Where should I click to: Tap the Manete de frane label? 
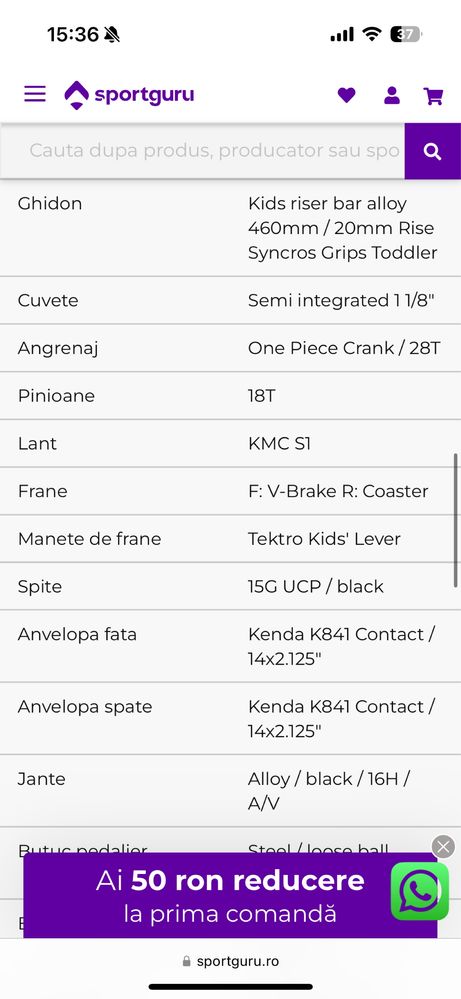pos(89,539)
